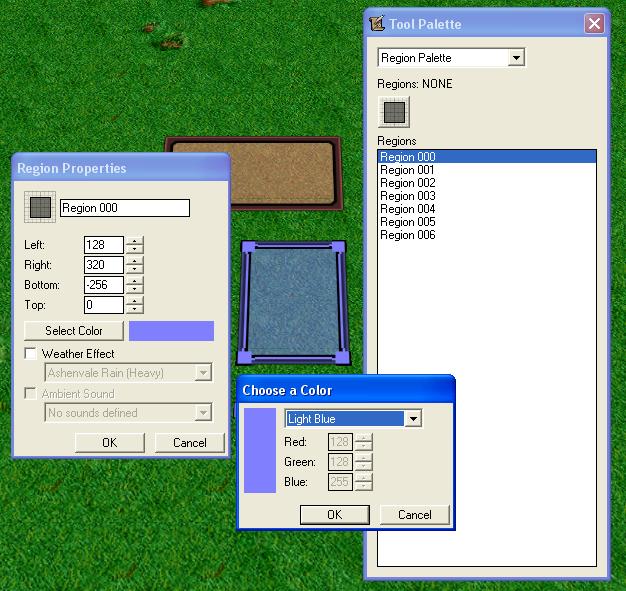This screenshot has height=591, width=626.
Task: Click the Tool Palette scroll title icon
Action: click(x=377, y=24)
